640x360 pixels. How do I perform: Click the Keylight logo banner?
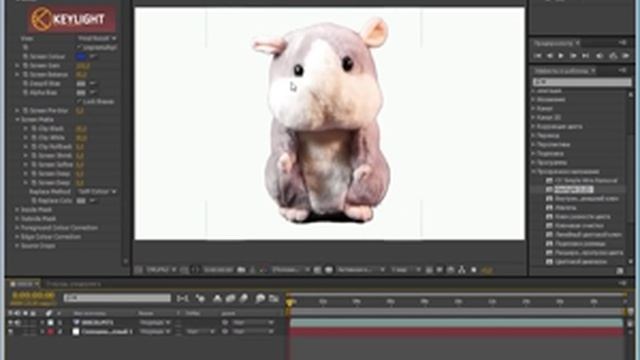pyautogui.click(x=71, y=19)
